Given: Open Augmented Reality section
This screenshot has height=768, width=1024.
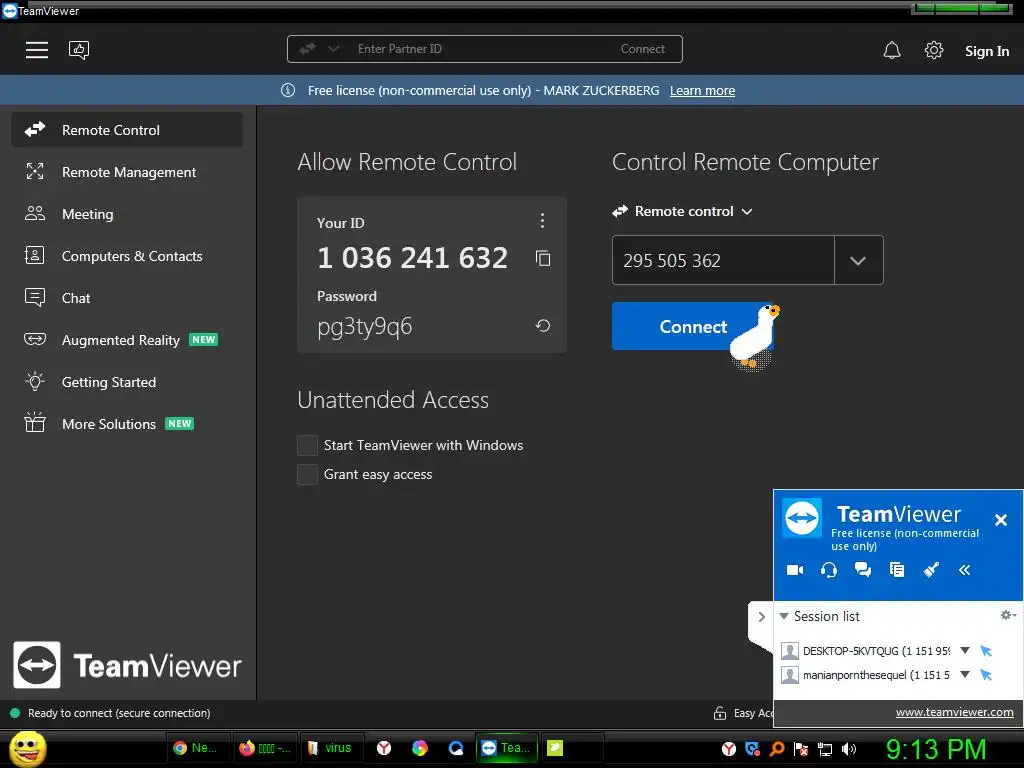Looking at the screenshot, I should 127,340.
